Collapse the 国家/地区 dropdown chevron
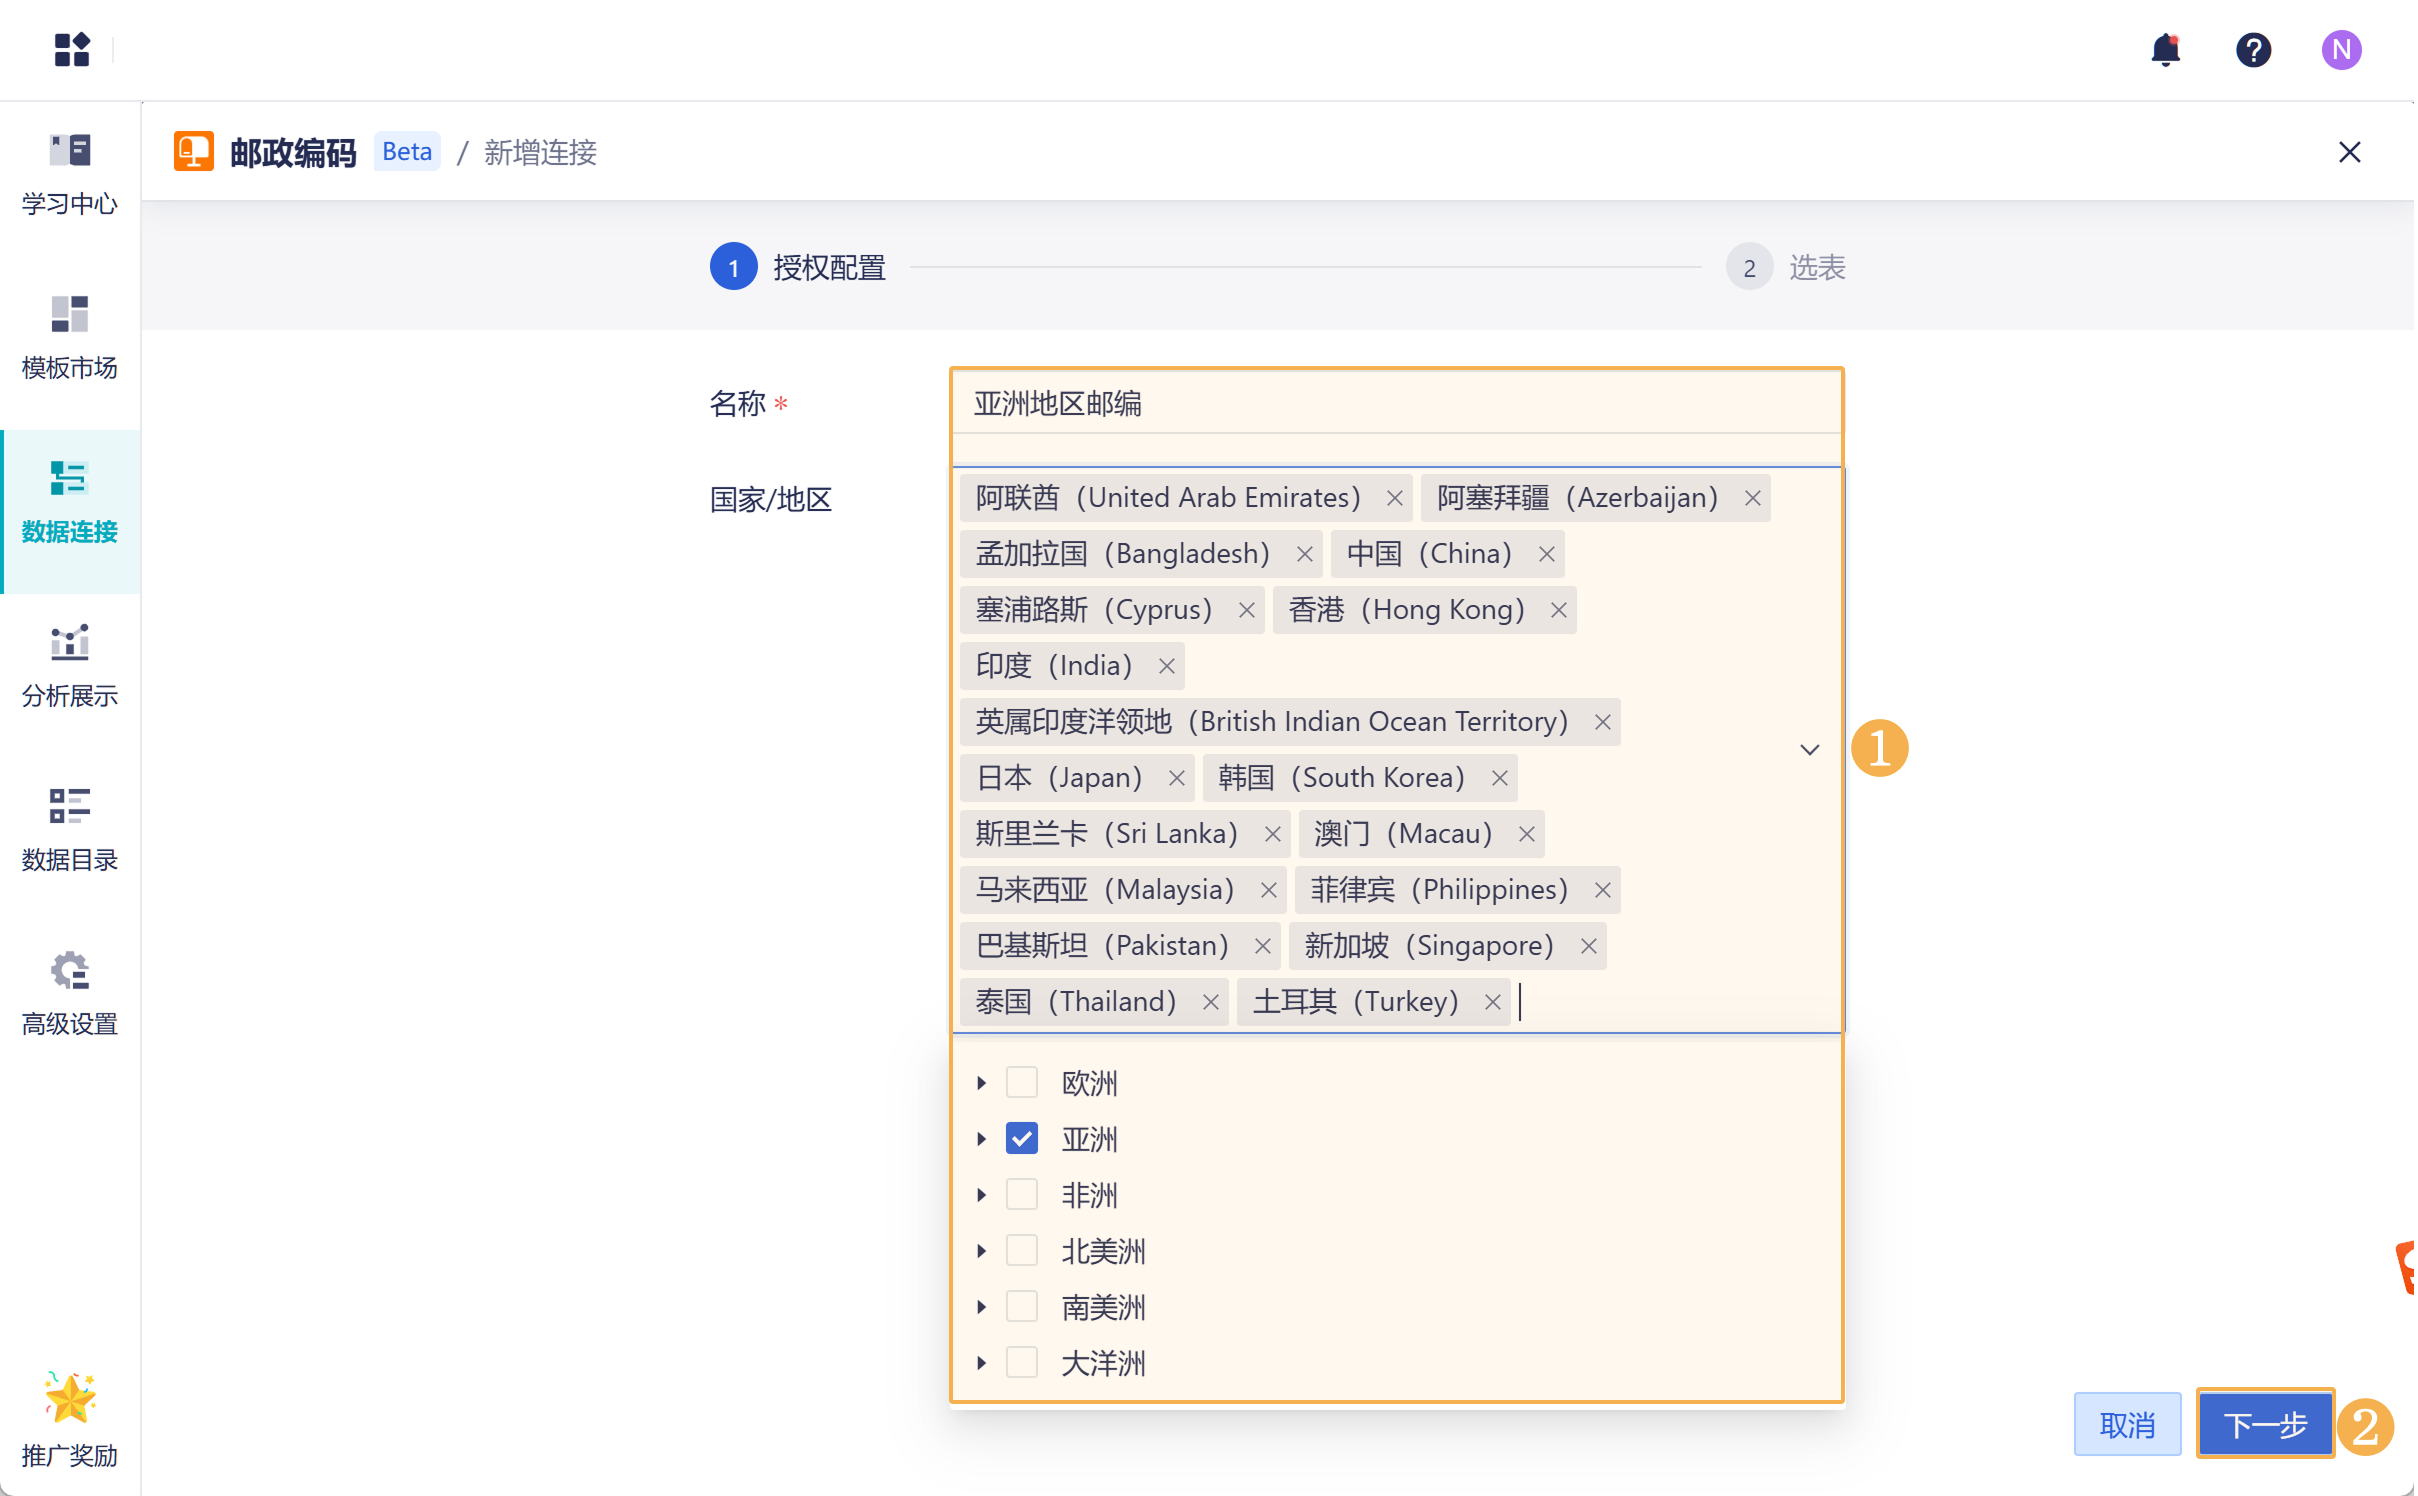Image resolution: width=2418 pixels, height=1496 pixels. (x=1809, y=749)
